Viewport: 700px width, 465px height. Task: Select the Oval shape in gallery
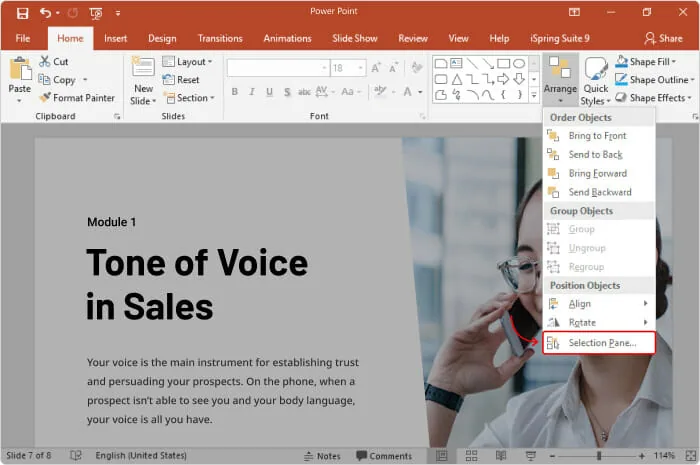(x=519, y=63)
